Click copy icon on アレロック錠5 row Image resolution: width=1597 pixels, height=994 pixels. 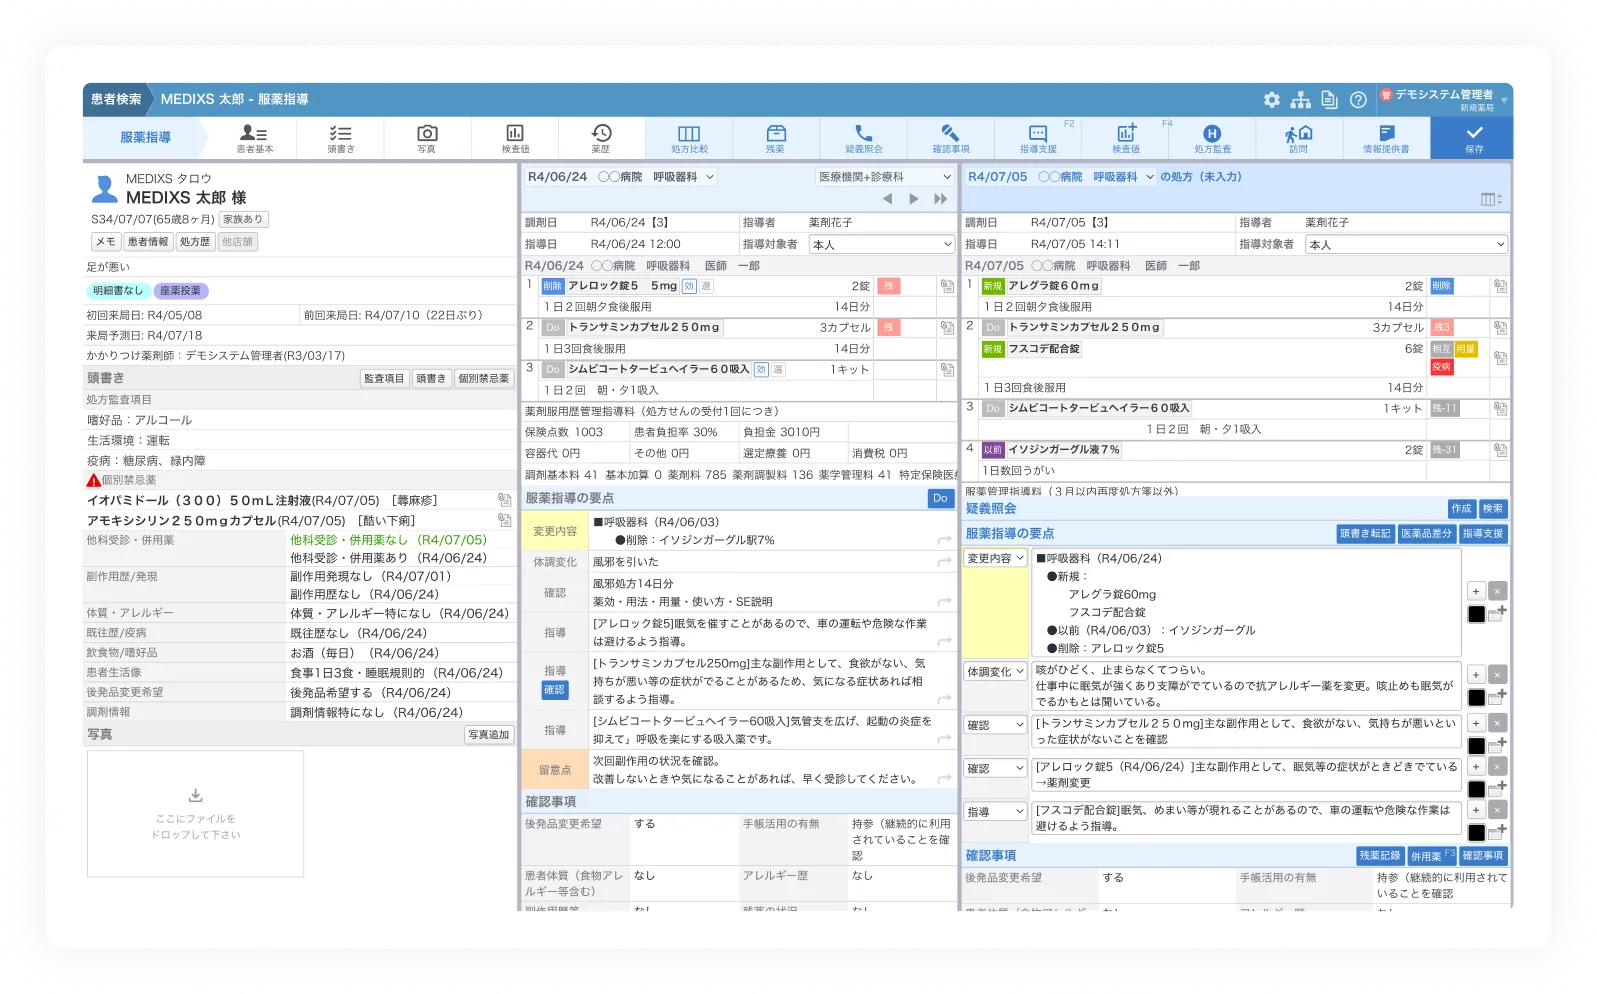tap(947, 286)
